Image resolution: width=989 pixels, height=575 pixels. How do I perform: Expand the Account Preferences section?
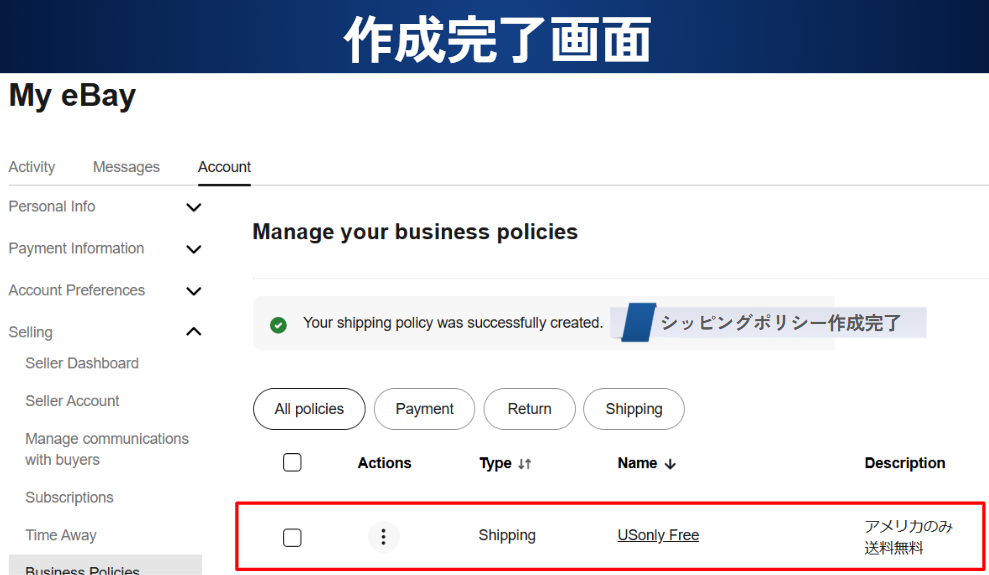(194, 291)
